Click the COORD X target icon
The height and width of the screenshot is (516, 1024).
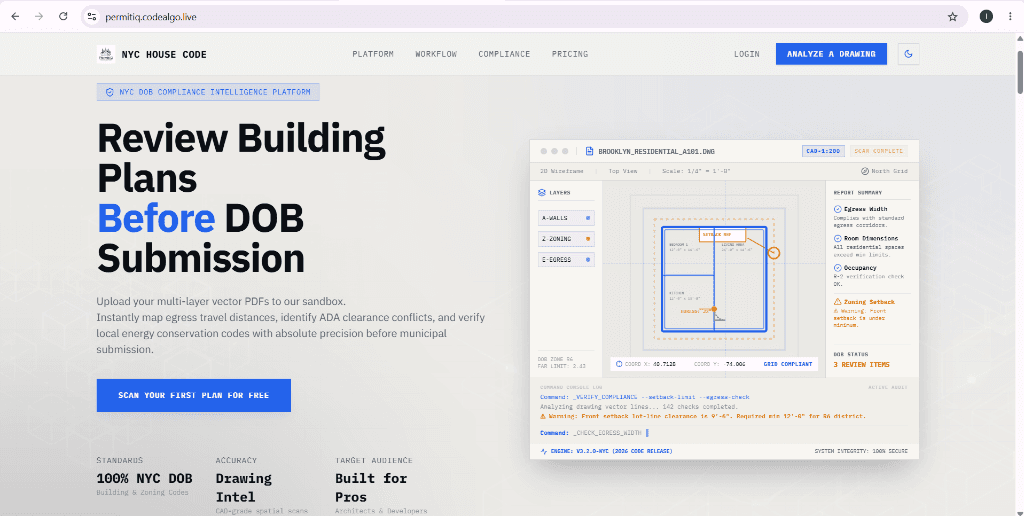tap(619, 364)
